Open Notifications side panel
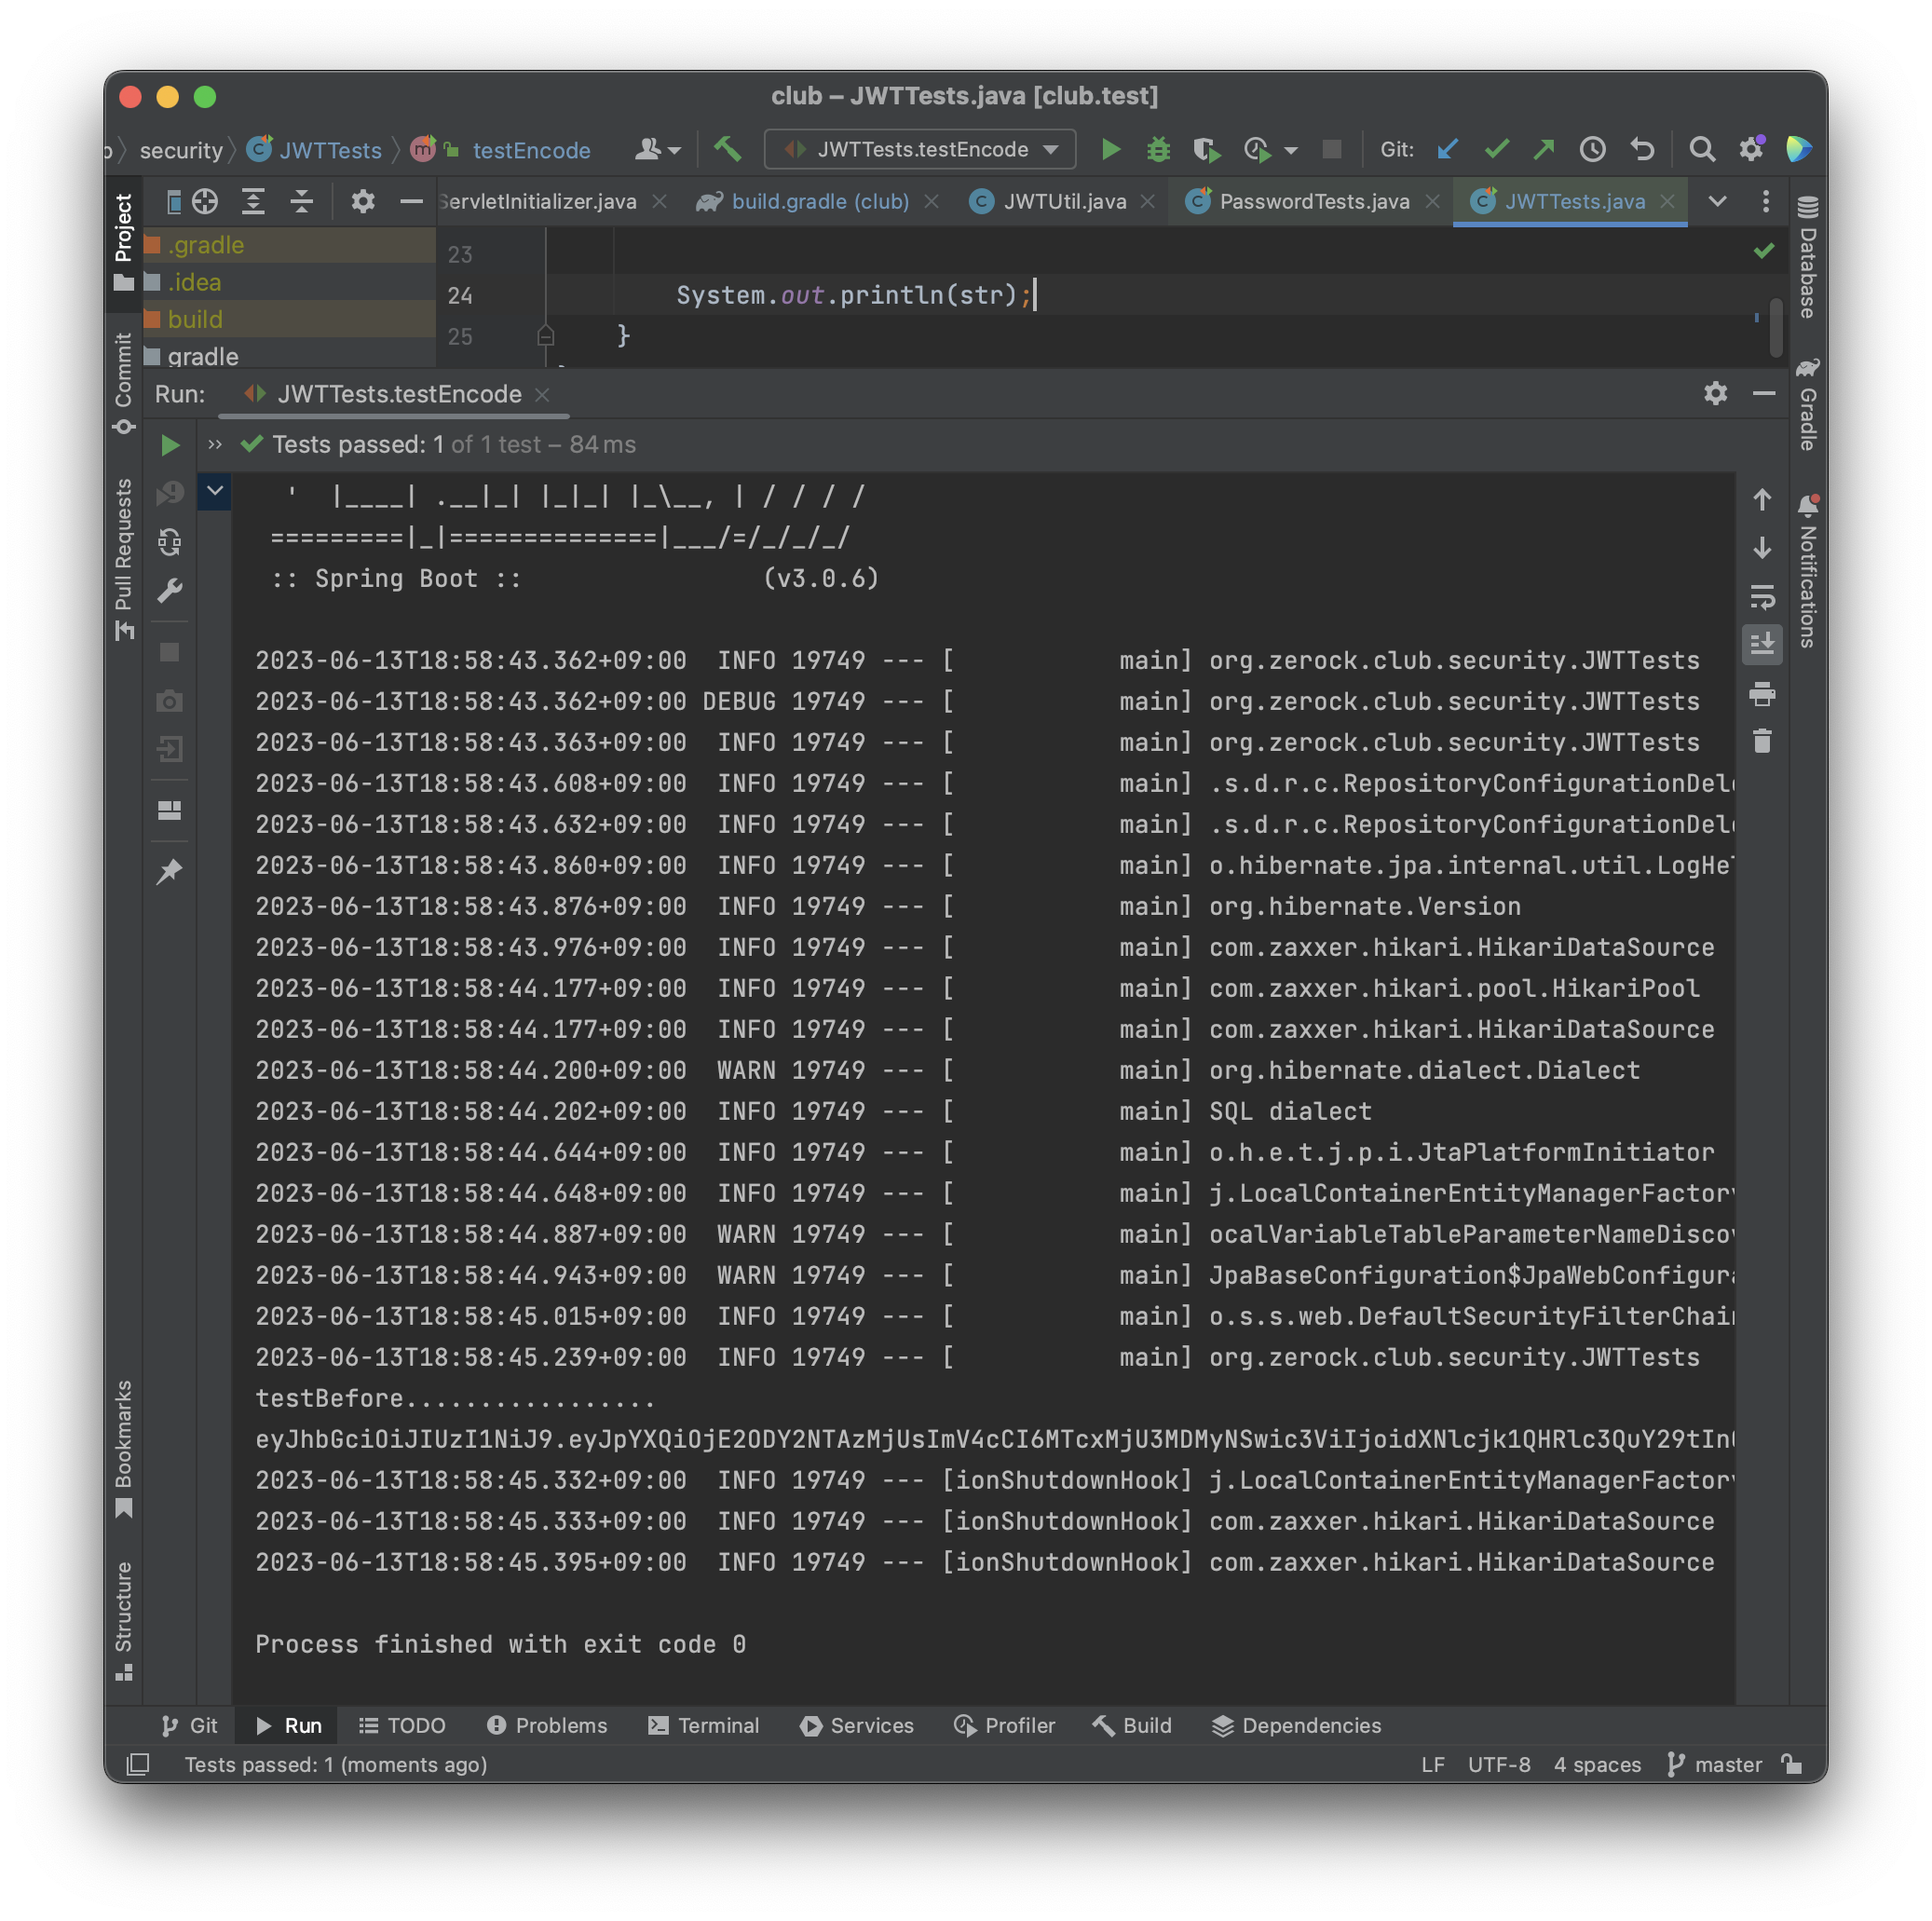The image size is (1932, 1921). click(x=1808, y=571)
